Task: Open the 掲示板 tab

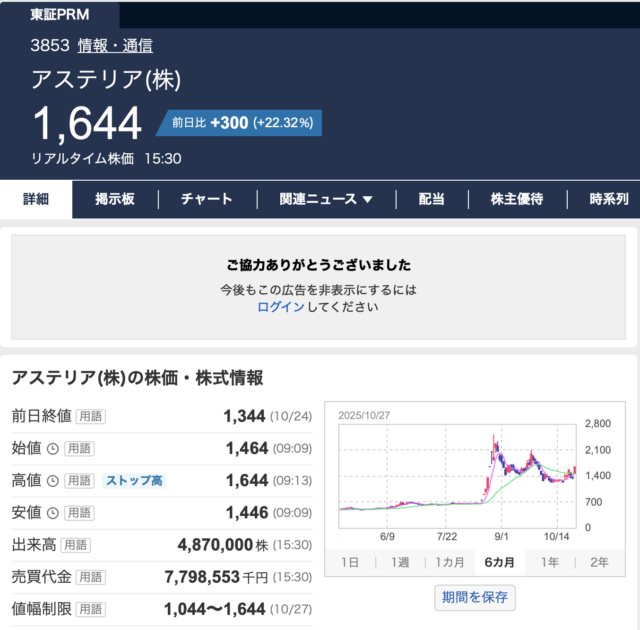Action: [x=115, y=199]
